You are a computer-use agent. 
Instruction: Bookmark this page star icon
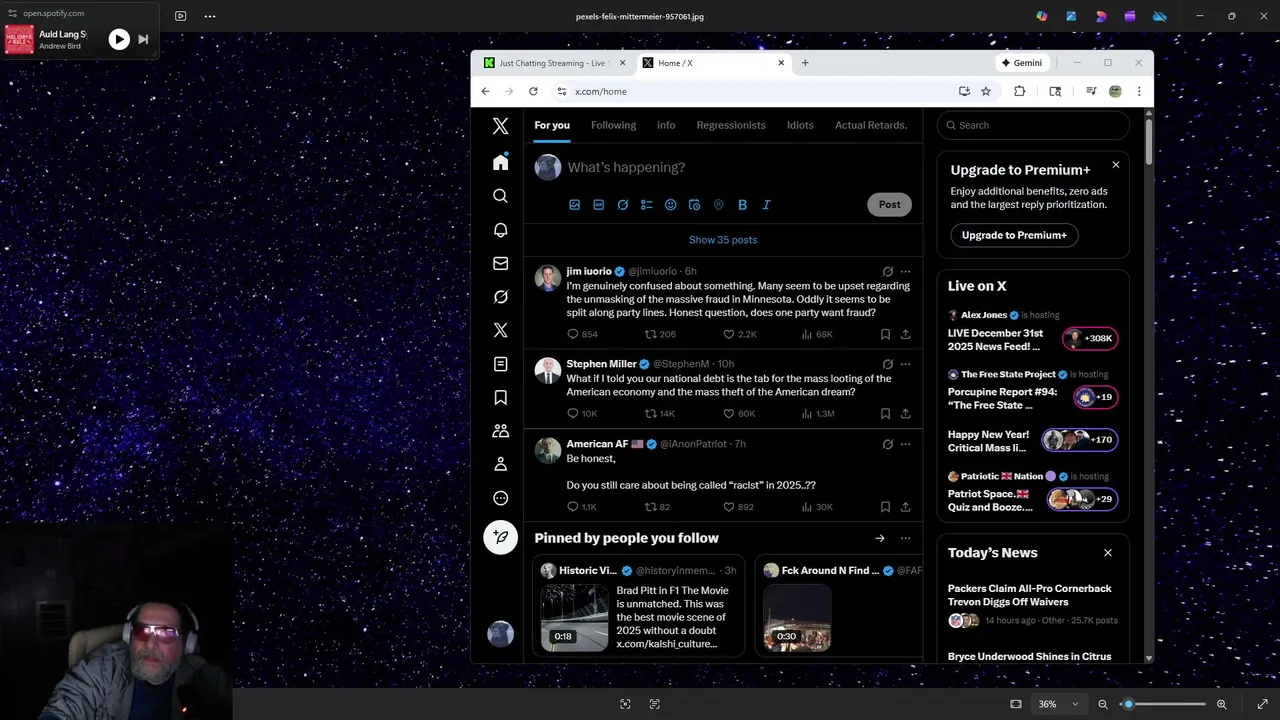(x=986, y=91)
